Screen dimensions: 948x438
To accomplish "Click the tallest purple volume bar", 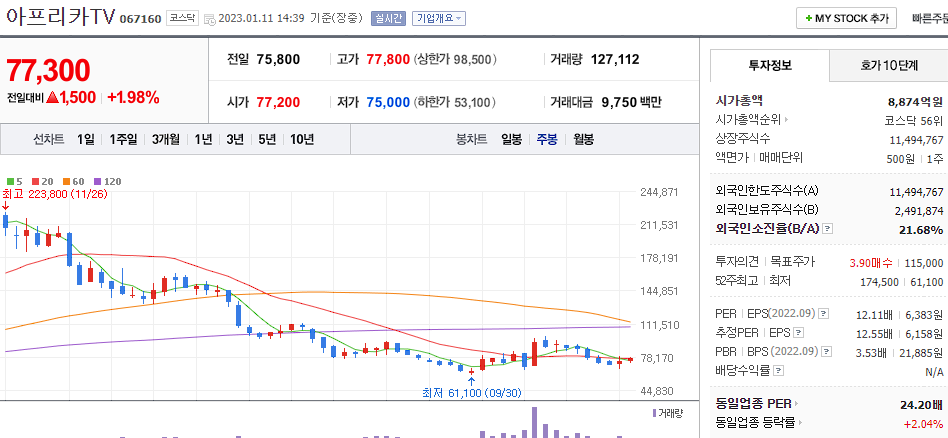I will (x=534, y=422).
